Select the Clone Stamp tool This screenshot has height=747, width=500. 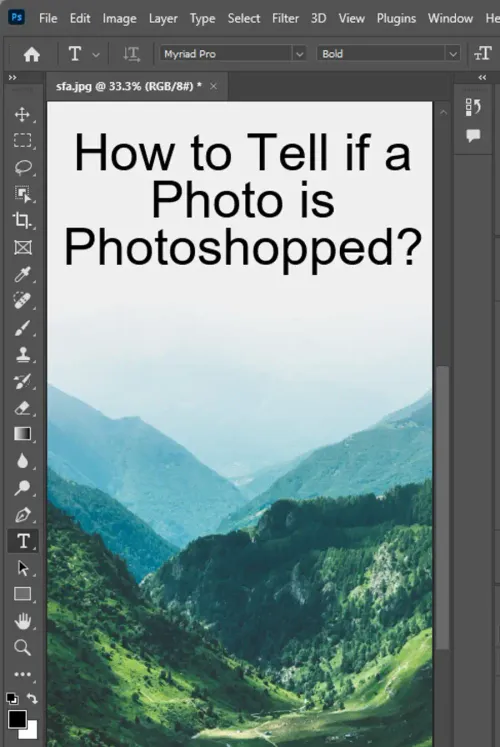click(22, 354)
